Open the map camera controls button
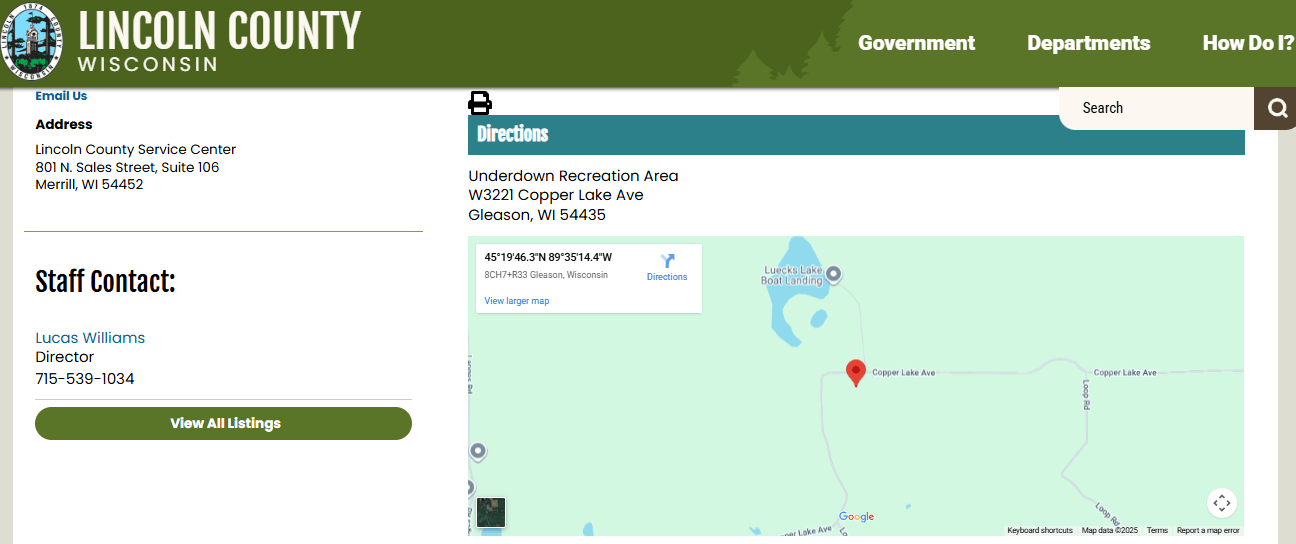This screenshot has width=1296, height=544. pos(1221,503)
